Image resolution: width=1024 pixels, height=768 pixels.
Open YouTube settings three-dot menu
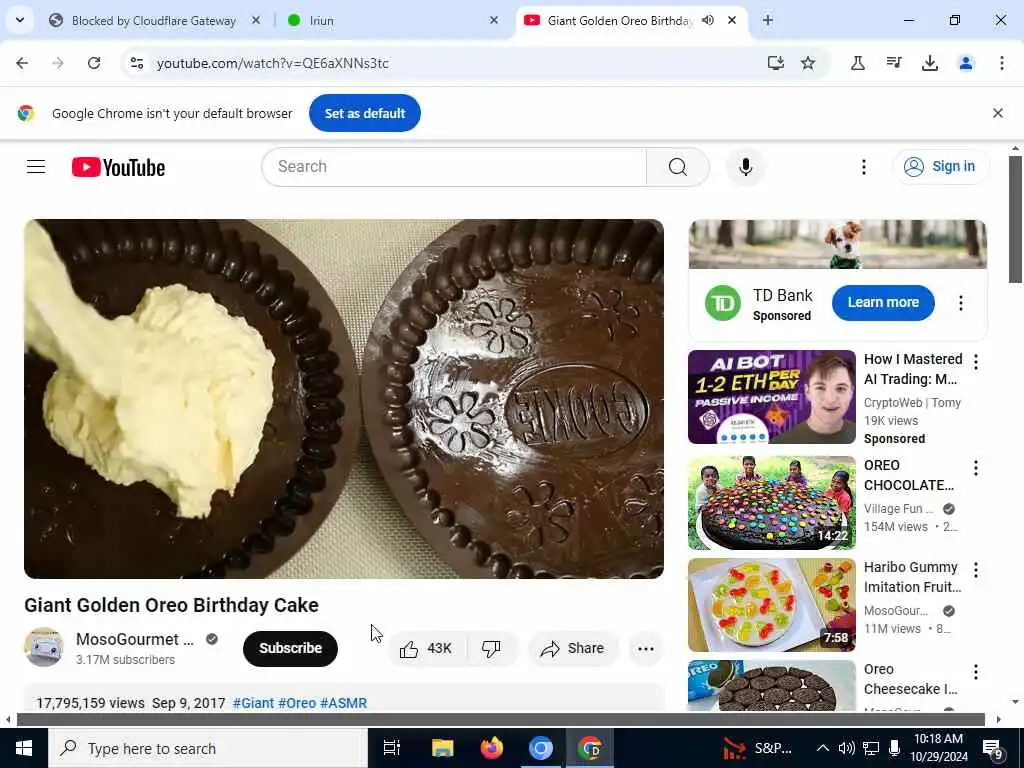tap(863, 167)
